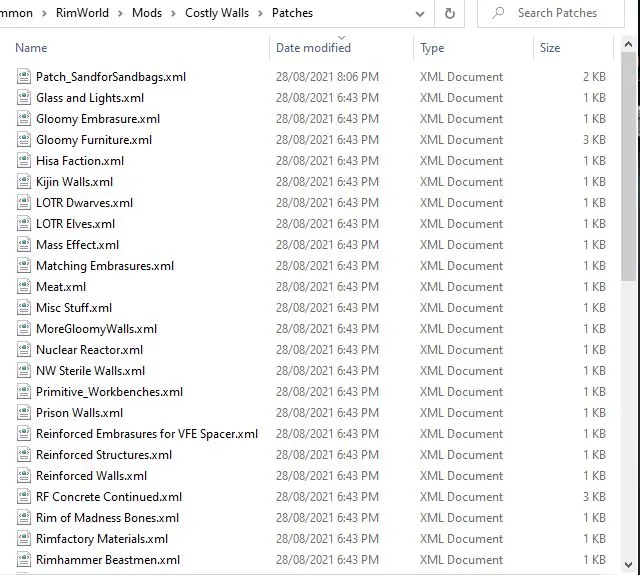Sort files by Name column header
Viewport: 640px width, 575px height.
[x=32, y=48]
